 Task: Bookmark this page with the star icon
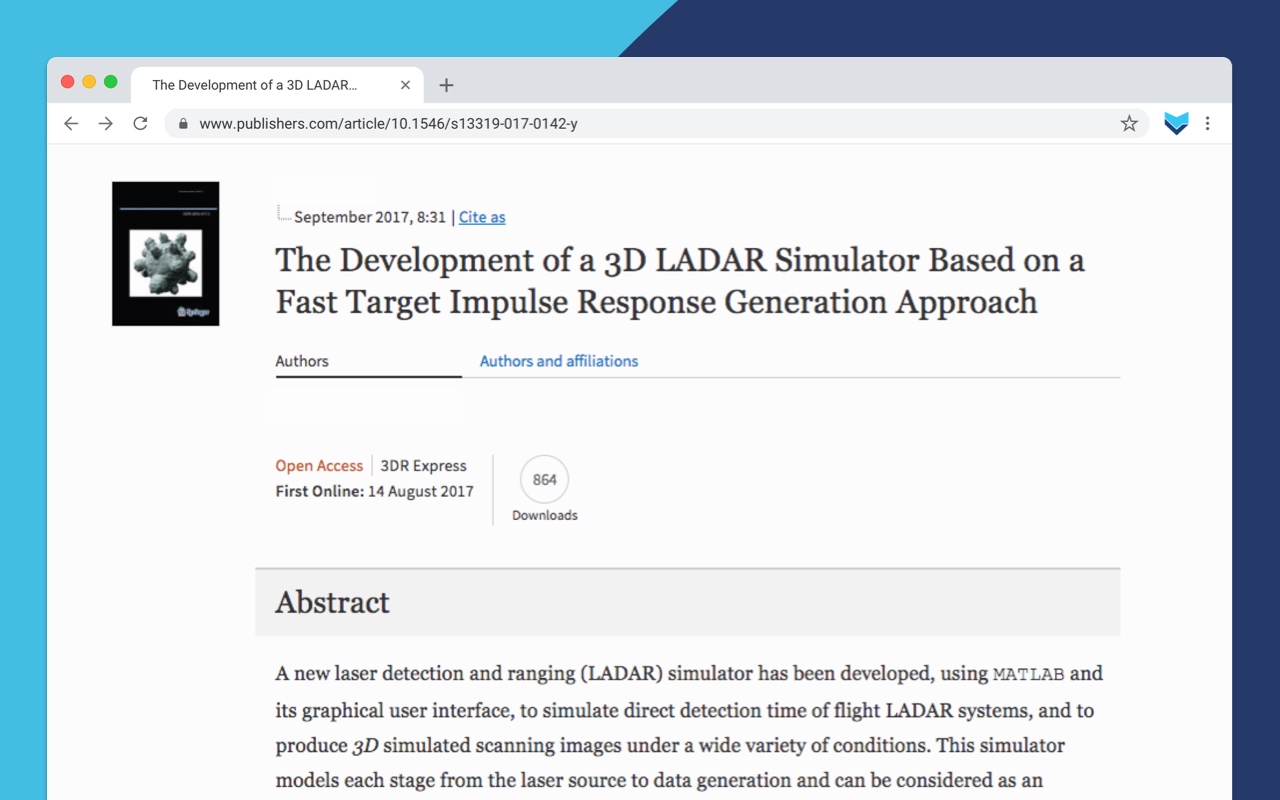pos(1129,124)
